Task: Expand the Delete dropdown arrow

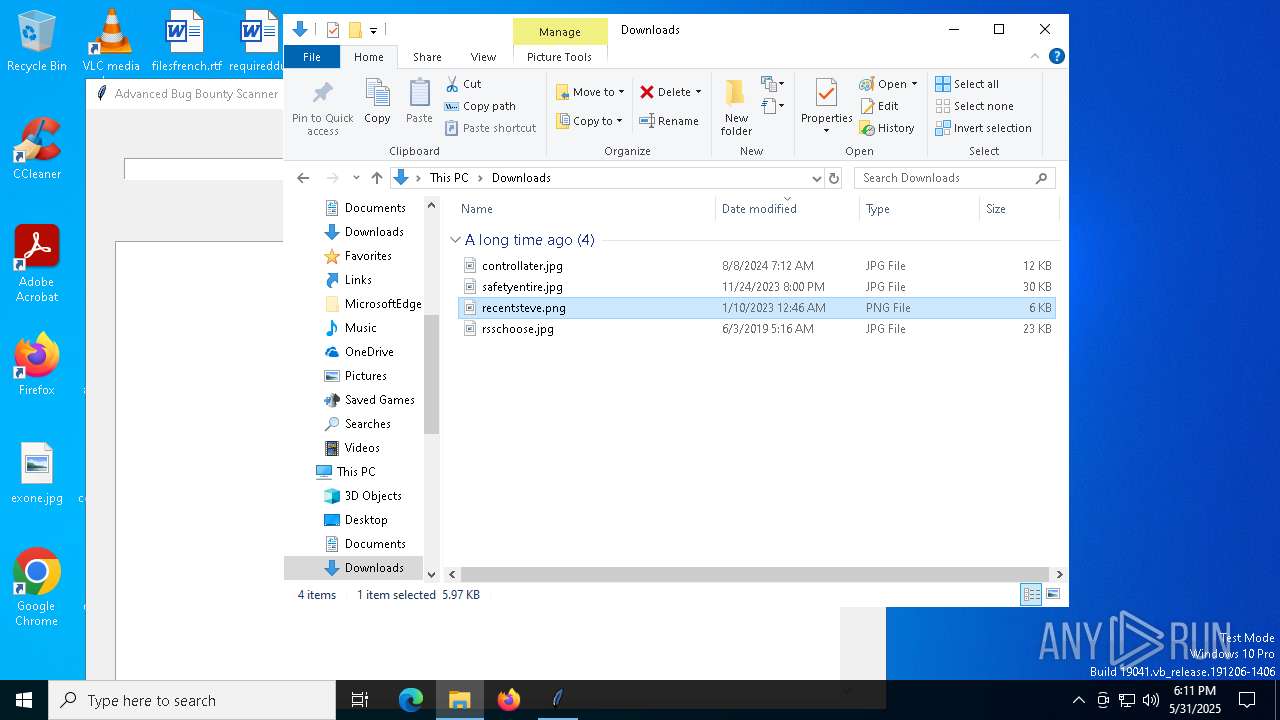Action: (x=698, y=92)
